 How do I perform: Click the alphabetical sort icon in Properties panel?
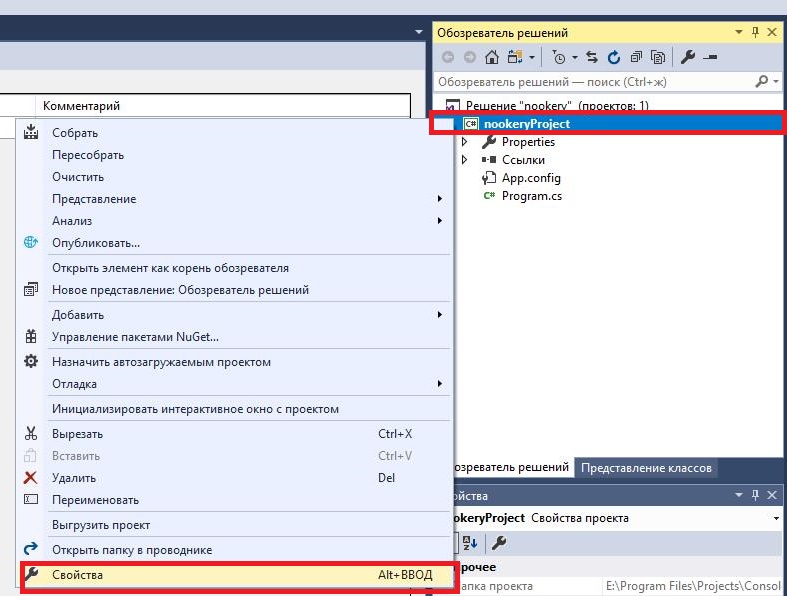point(470,543)
